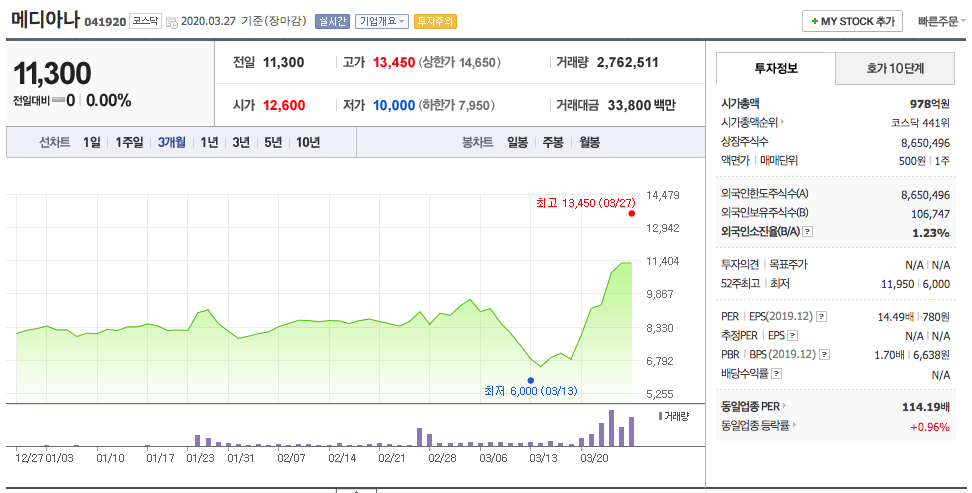Screen dimensions: 972x493
Task: Click the 코스닥 441위 ranking value
Action: (921, 123)
